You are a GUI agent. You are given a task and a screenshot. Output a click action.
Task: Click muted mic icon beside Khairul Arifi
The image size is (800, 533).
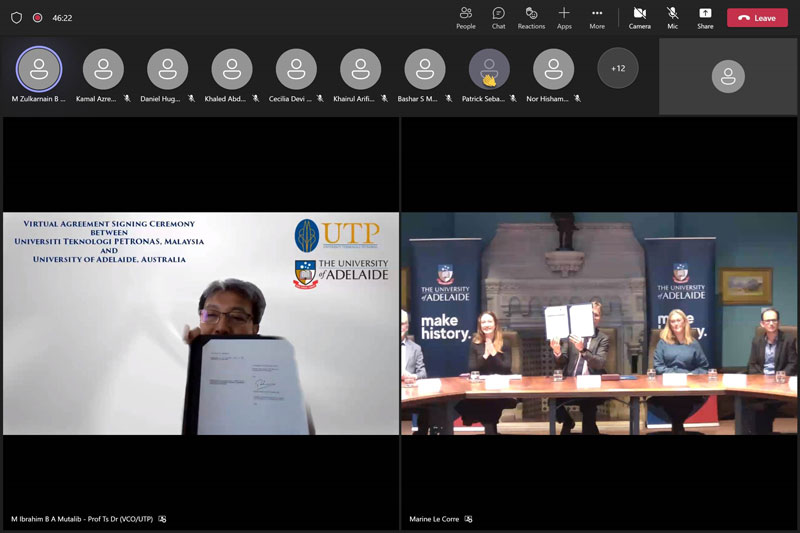pyautogui.click(x=384, y=98)
